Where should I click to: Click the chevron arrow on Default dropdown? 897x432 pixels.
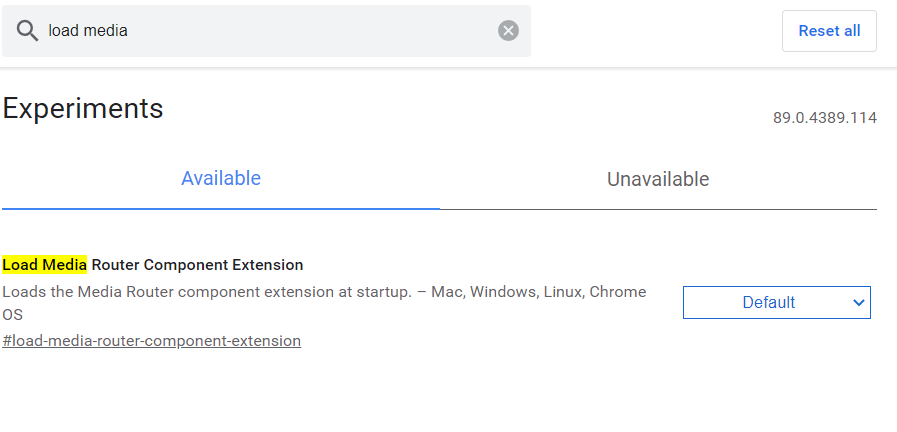(859, 302)
